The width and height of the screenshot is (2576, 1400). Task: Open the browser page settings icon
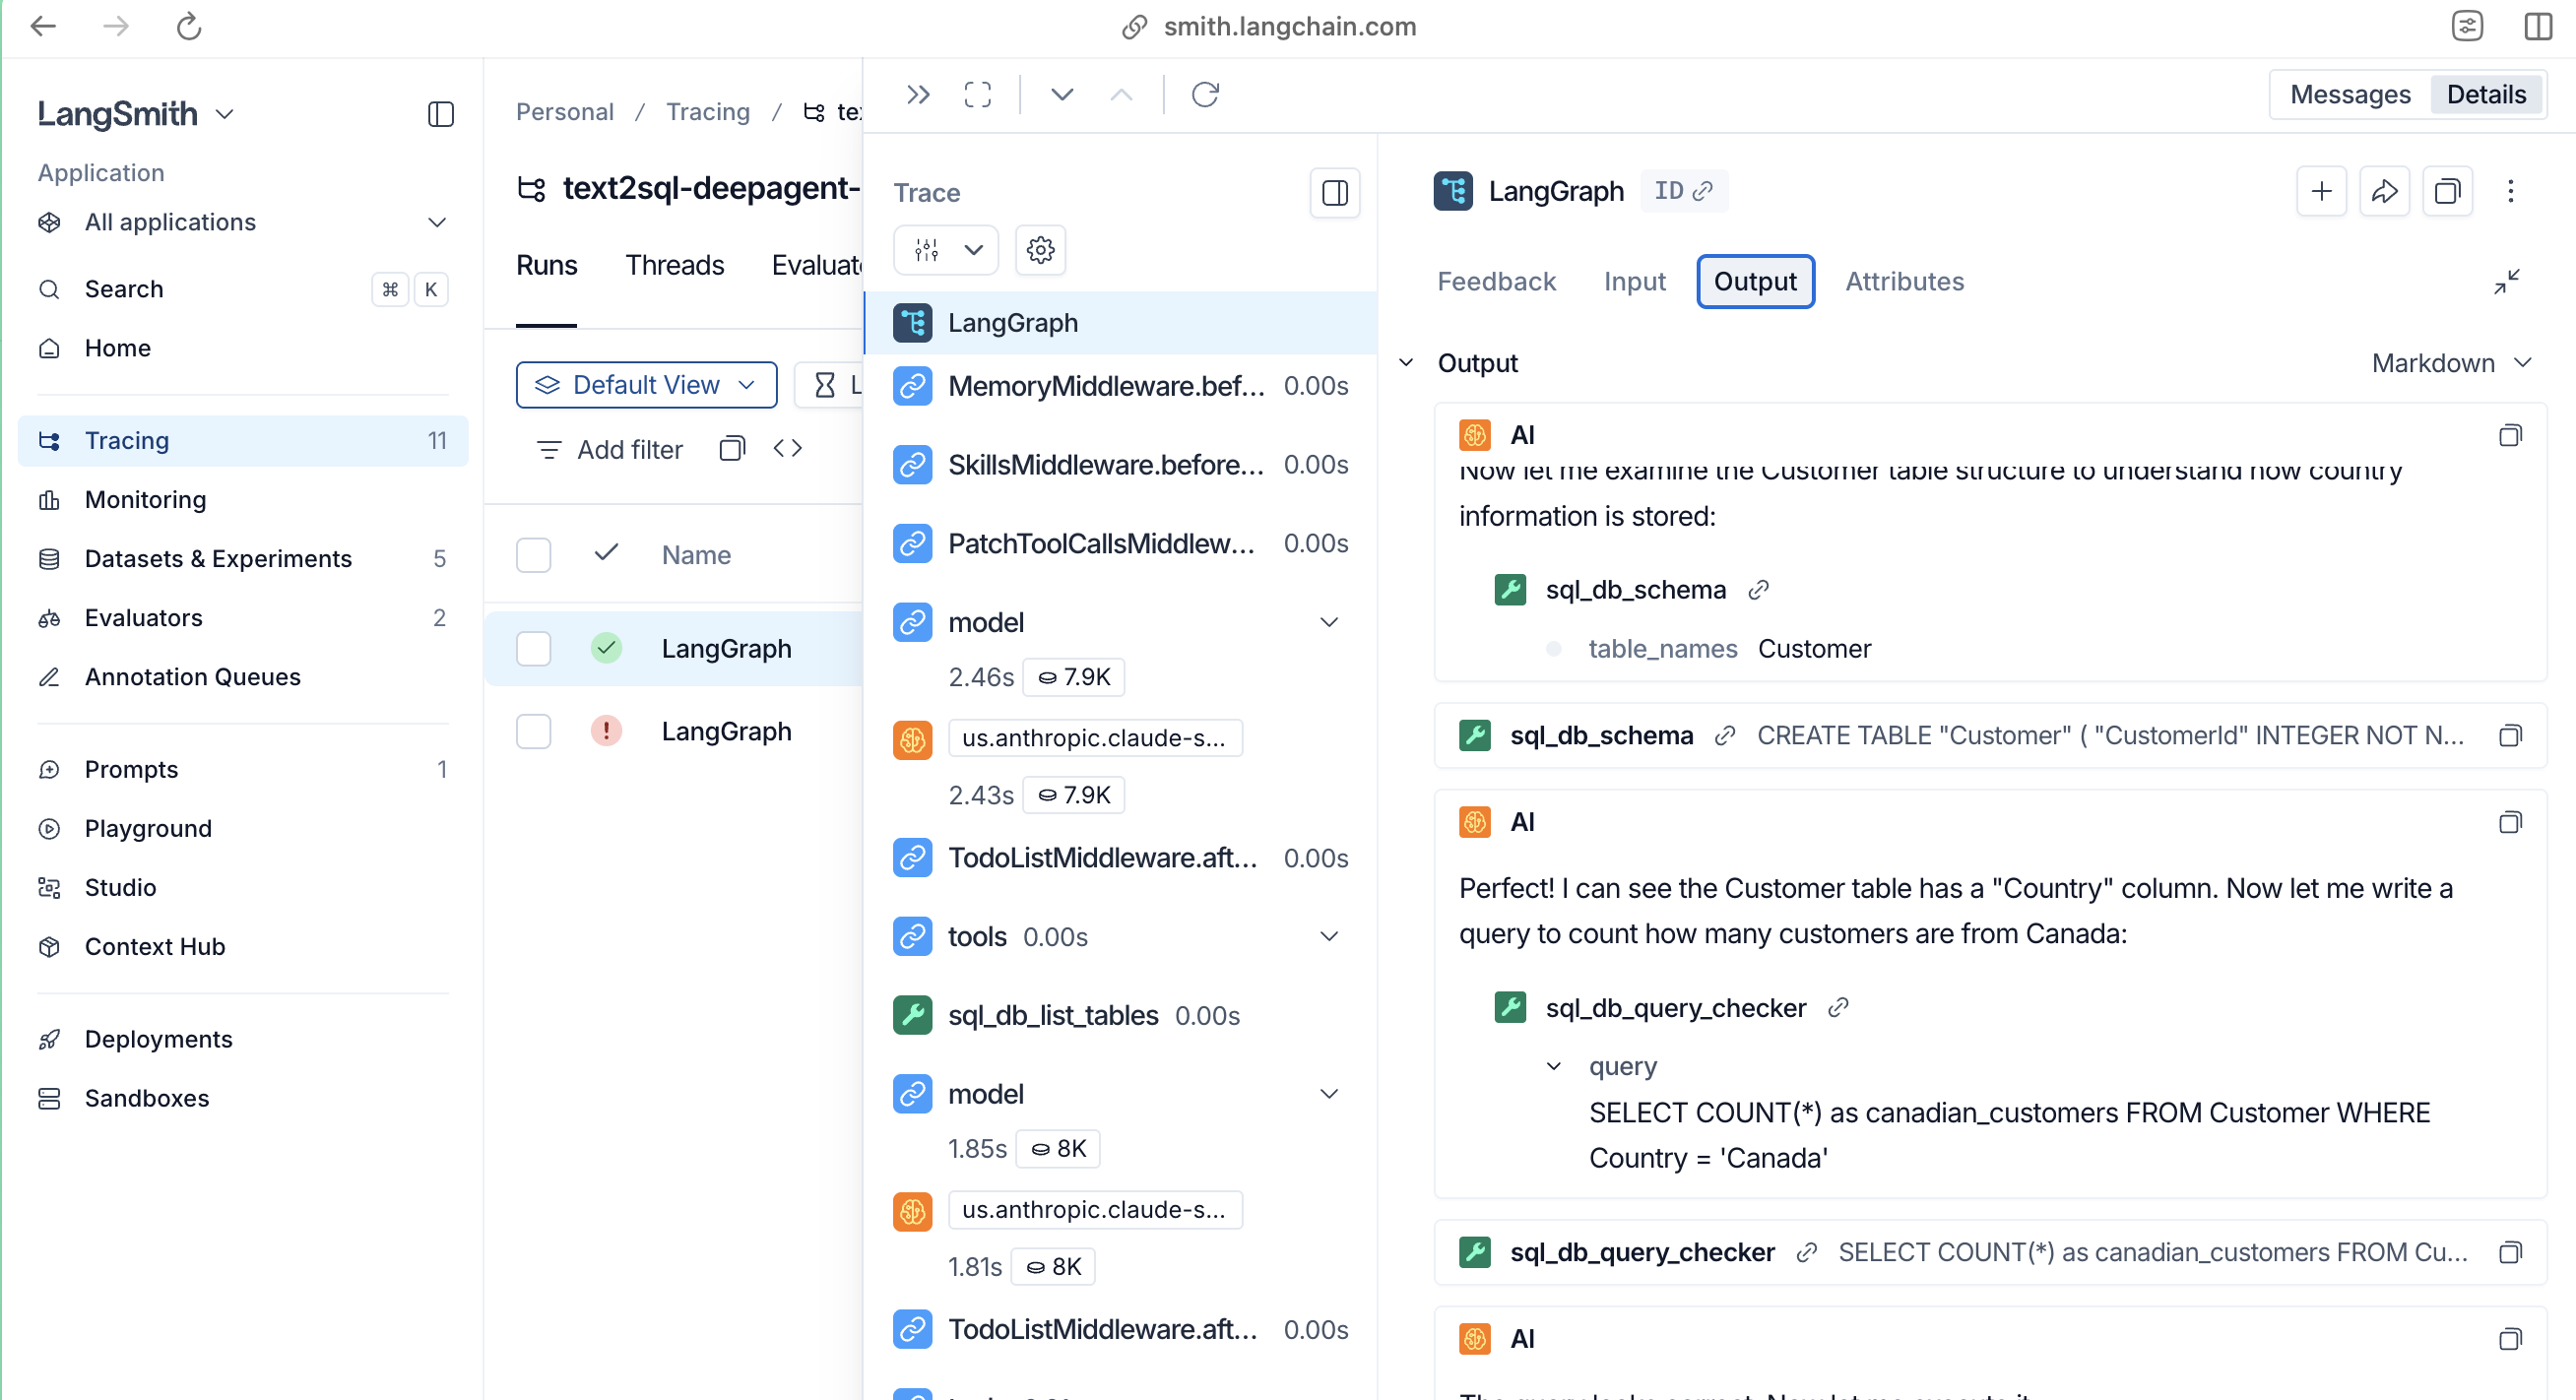[x=2467, y=26]
